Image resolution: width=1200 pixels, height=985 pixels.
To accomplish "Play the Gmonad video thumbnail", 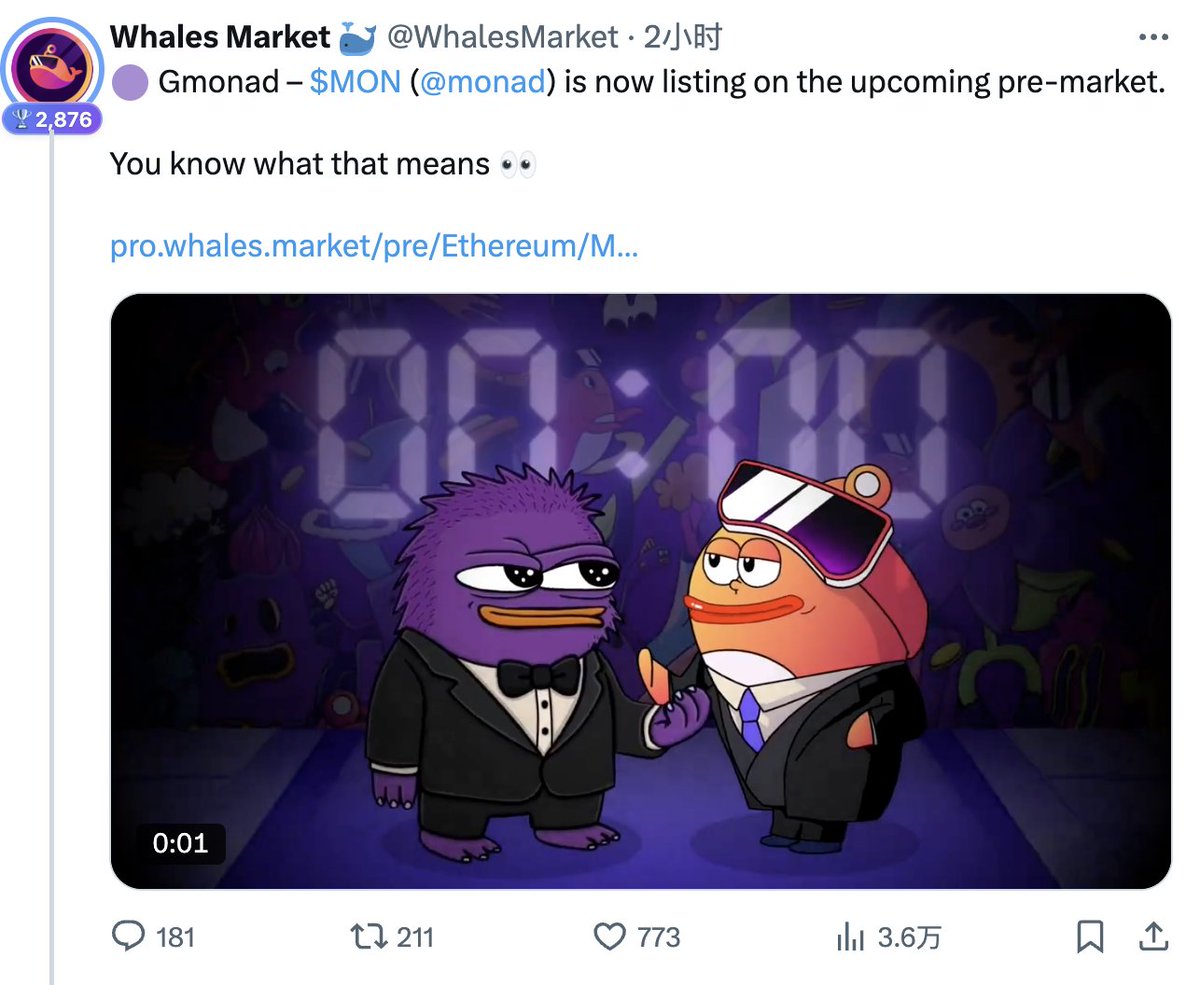I will tap(640, 591).
